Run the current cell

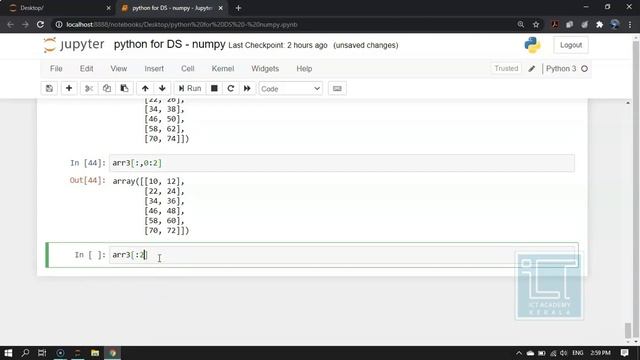pos(190,89)
